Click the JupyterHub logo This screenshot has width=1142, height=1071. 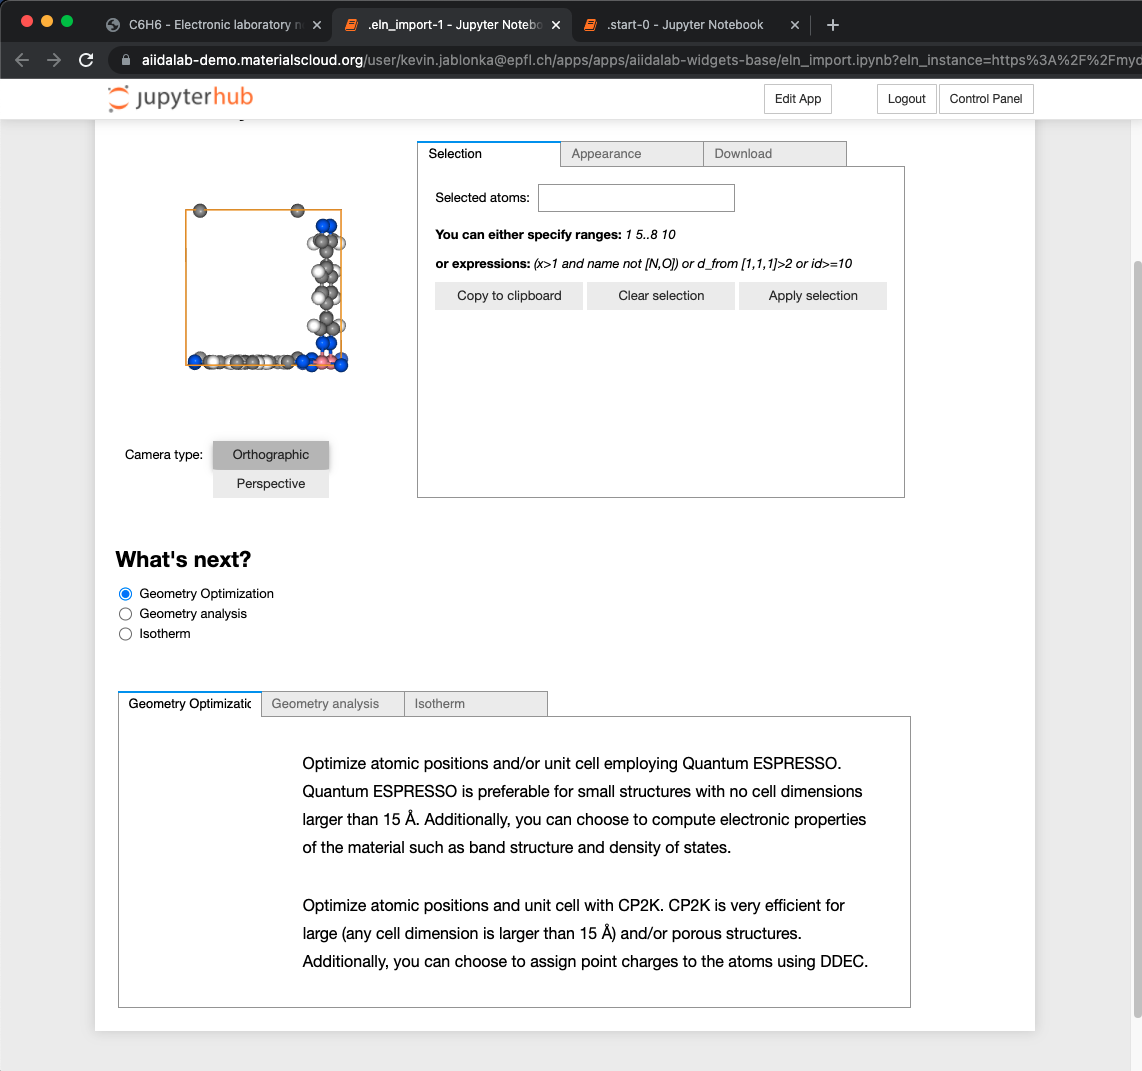pos(179,98)
